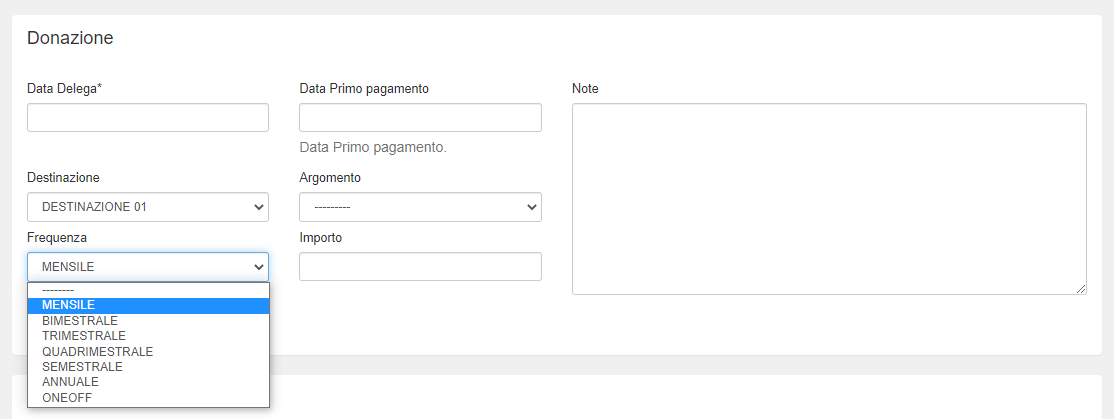The height and width of the screenshot is (419, 1114).
Task: Click the Note textarea resize handle
Action: (1081, 289)
